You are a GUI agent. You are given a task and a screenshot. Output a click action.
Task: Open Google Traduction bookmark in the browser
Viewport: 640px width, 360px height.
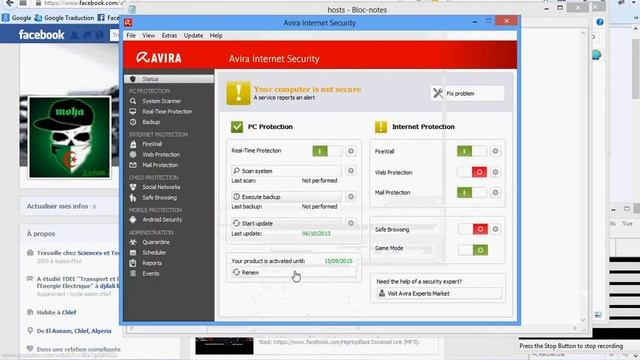tap(64, 18)
